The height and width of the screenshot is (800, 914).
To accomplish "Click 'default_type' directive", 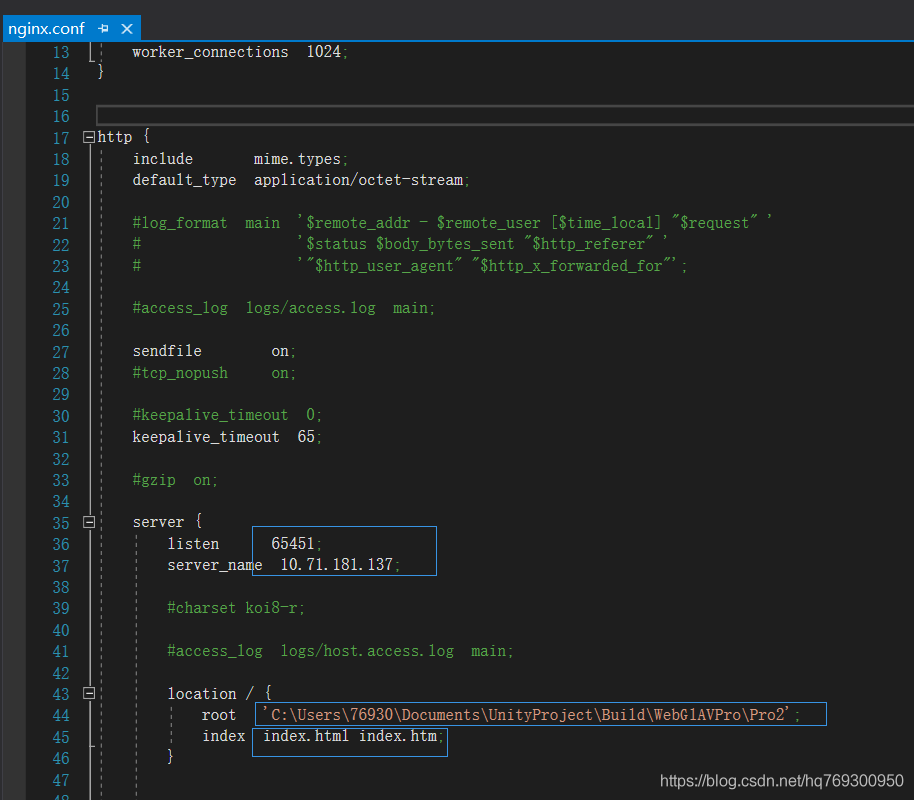I will [184, 181].
